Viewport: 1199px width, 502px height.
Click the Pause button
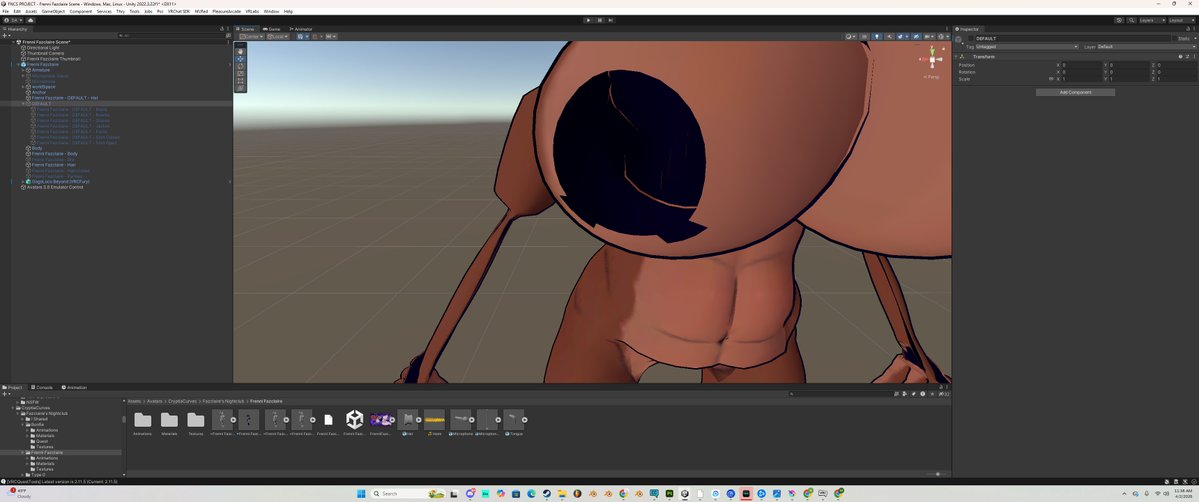[600, 20]
